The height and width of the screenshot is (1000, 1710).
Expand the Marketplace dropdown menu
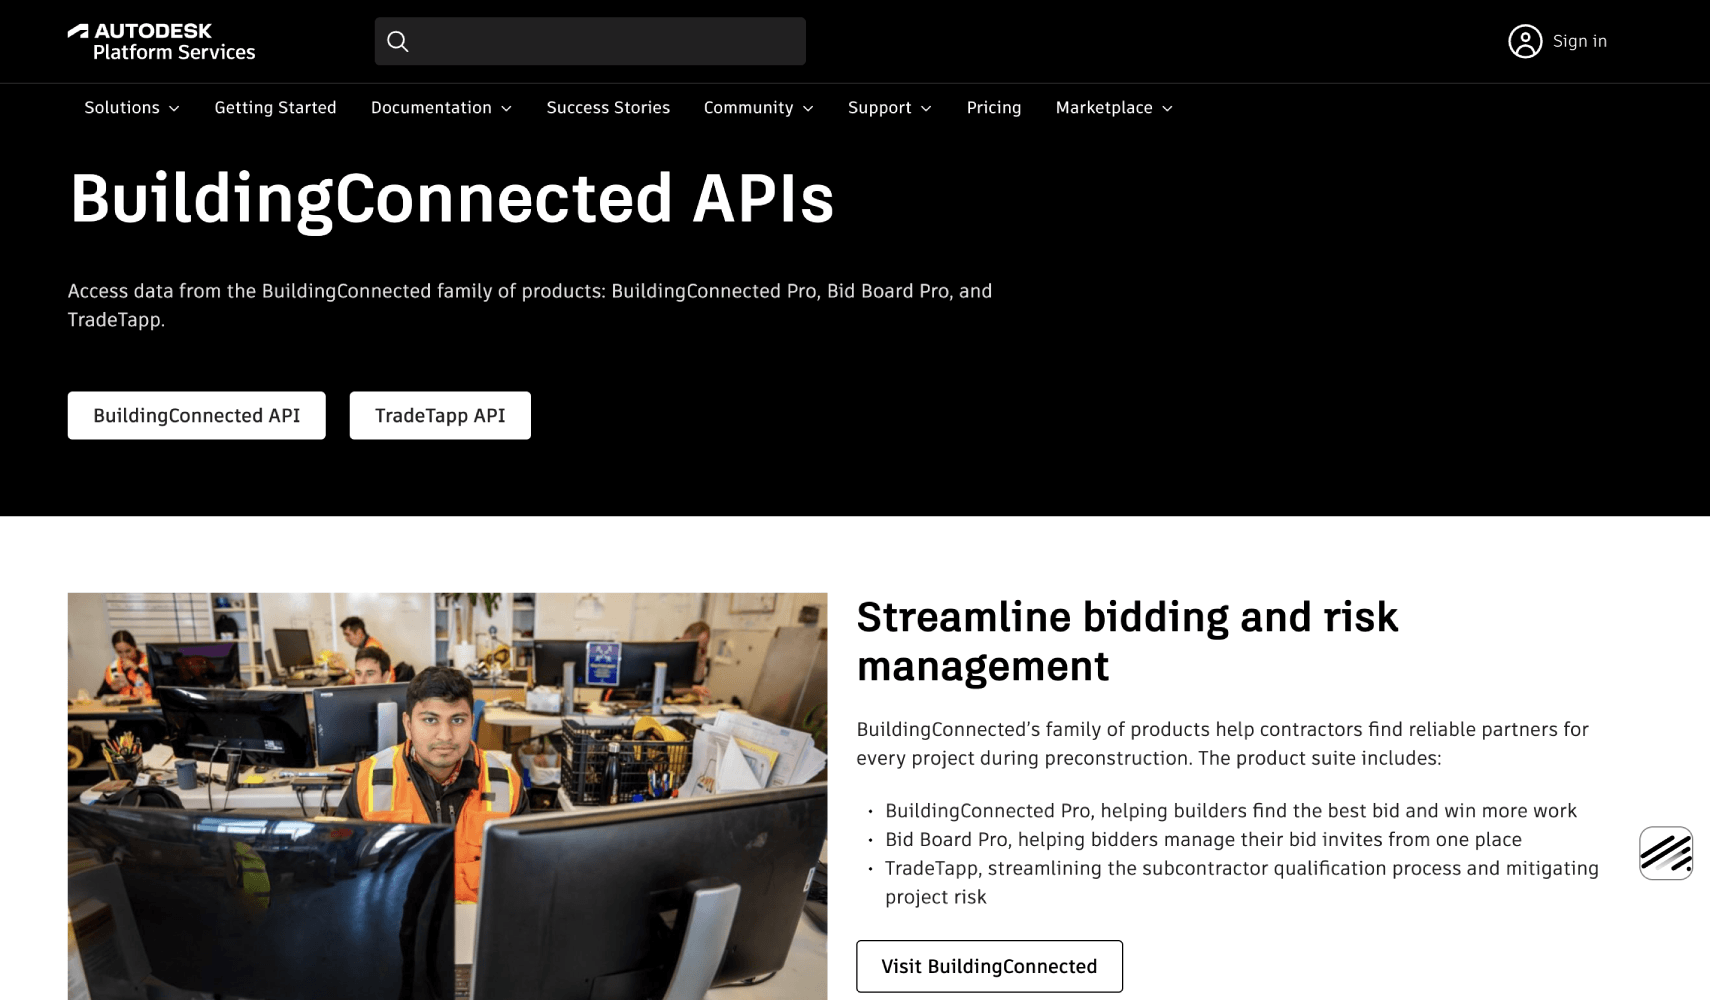1114,107
